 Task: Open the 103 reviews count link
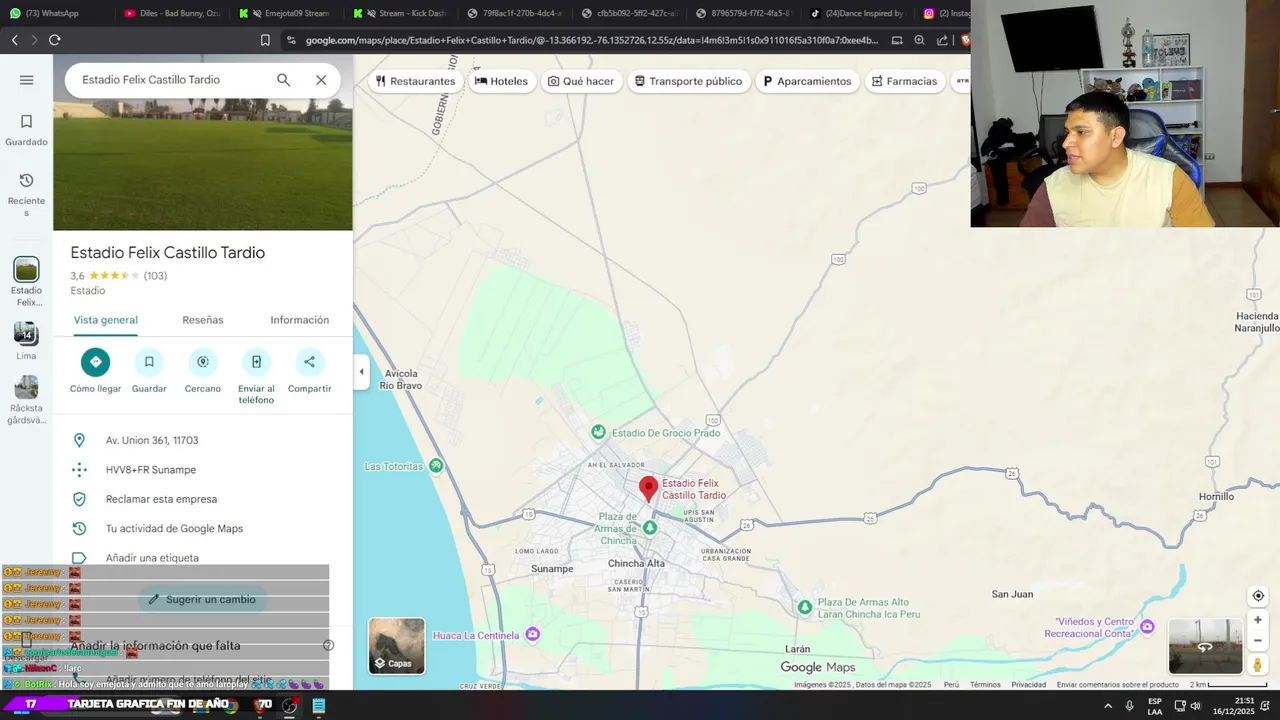pyautogui.click(x=155, y=276)
